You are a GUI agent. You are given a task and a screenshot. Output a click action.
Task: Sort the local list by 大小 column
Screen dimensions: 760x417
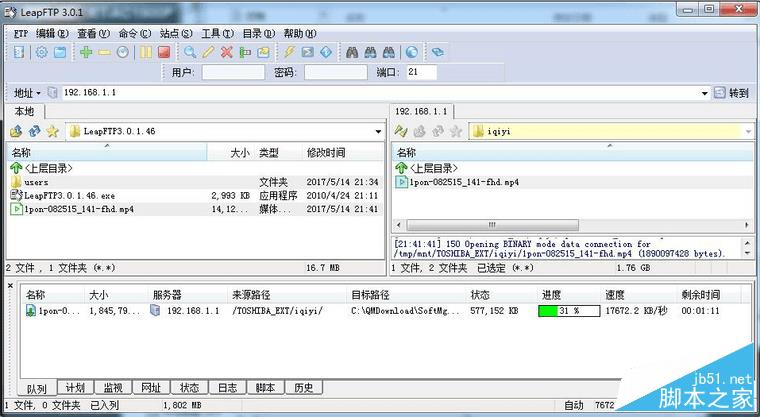click(x=230, y=153)
